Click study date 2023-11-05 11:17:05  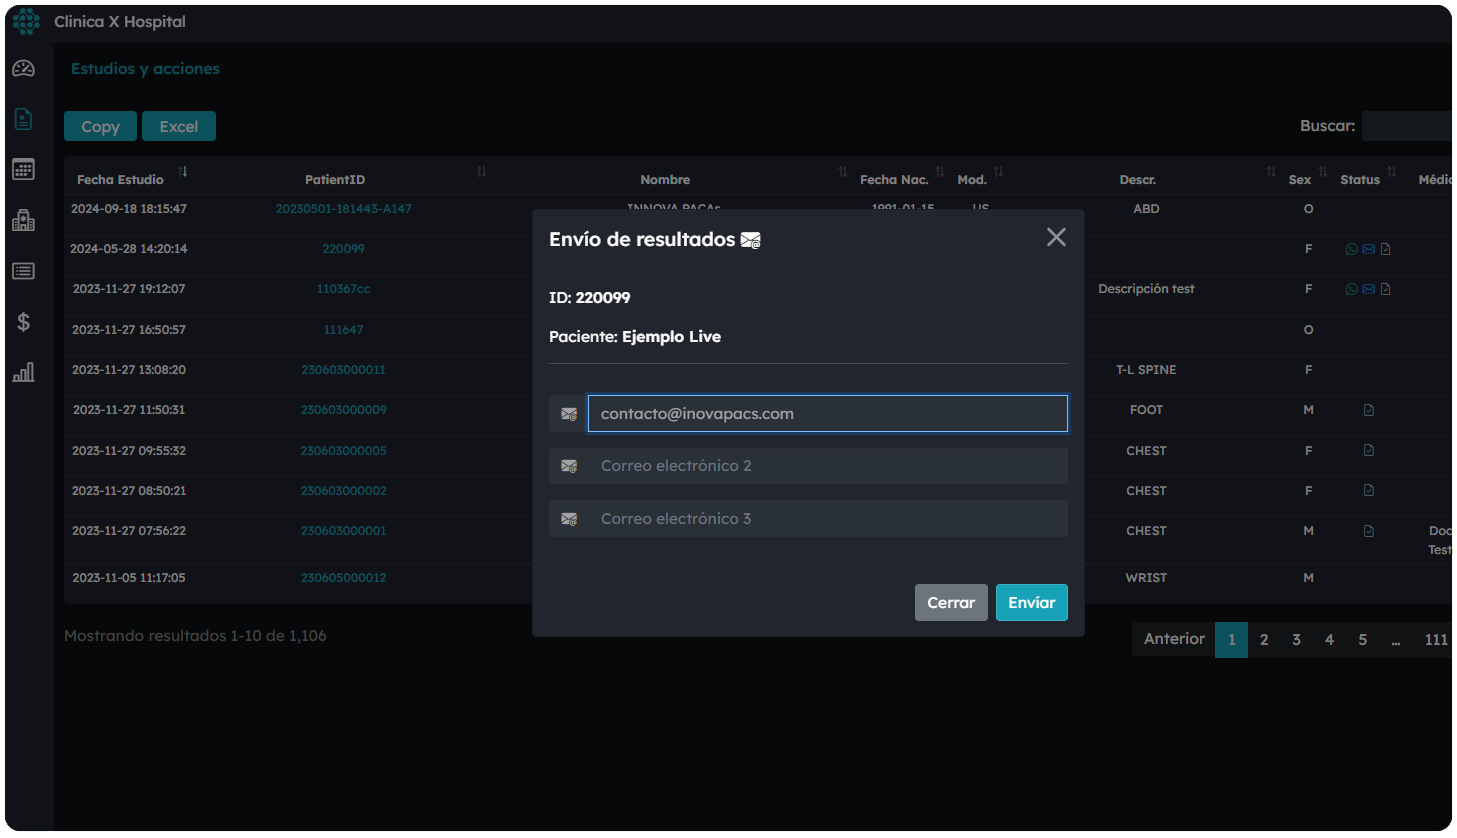click(129, 578)
